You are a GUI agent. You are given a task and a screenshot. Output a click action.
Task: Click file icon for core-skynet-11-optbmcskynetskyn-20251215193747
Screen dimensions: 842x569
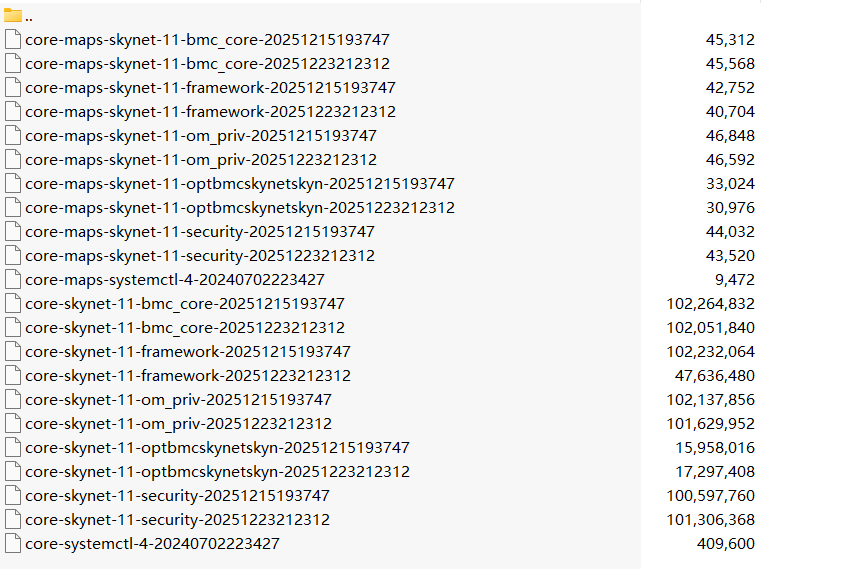pos(13,448)
